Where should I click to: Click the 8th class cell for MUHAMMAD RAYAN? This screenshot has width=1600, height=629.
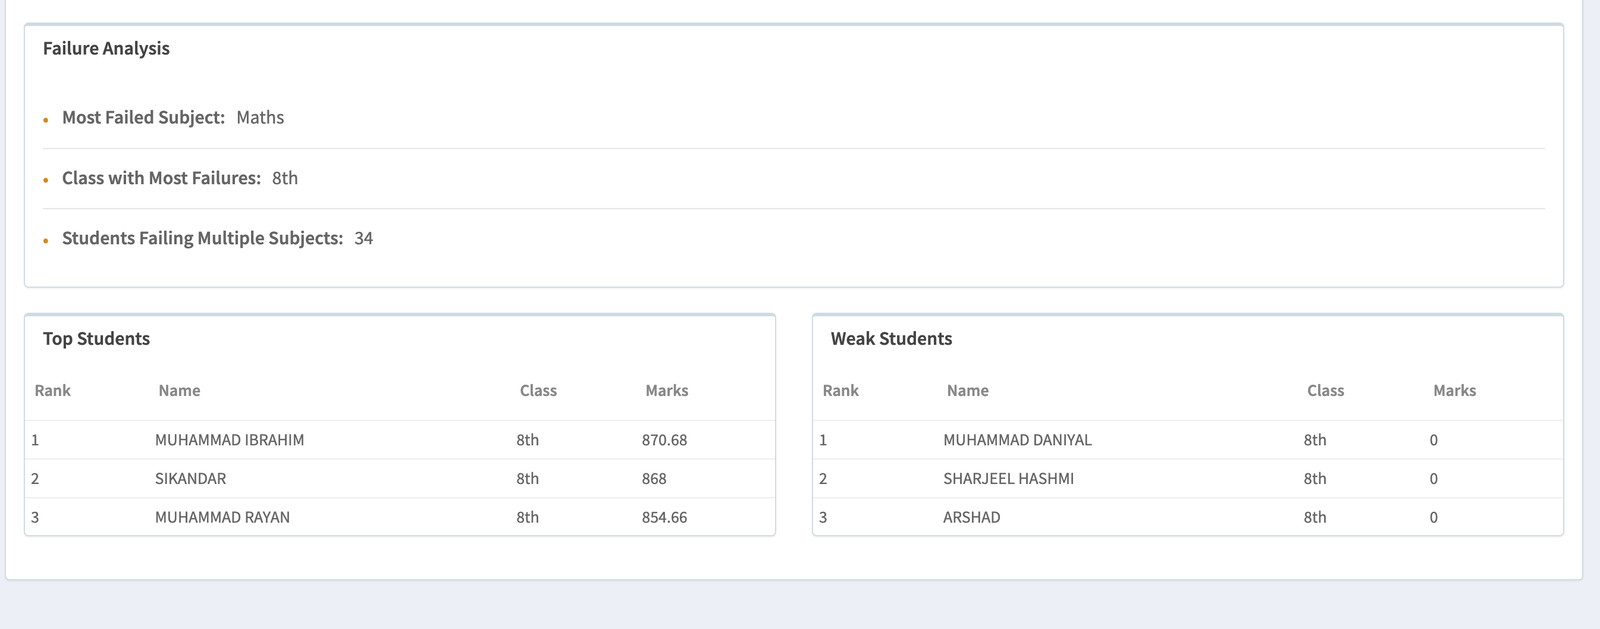528,517
